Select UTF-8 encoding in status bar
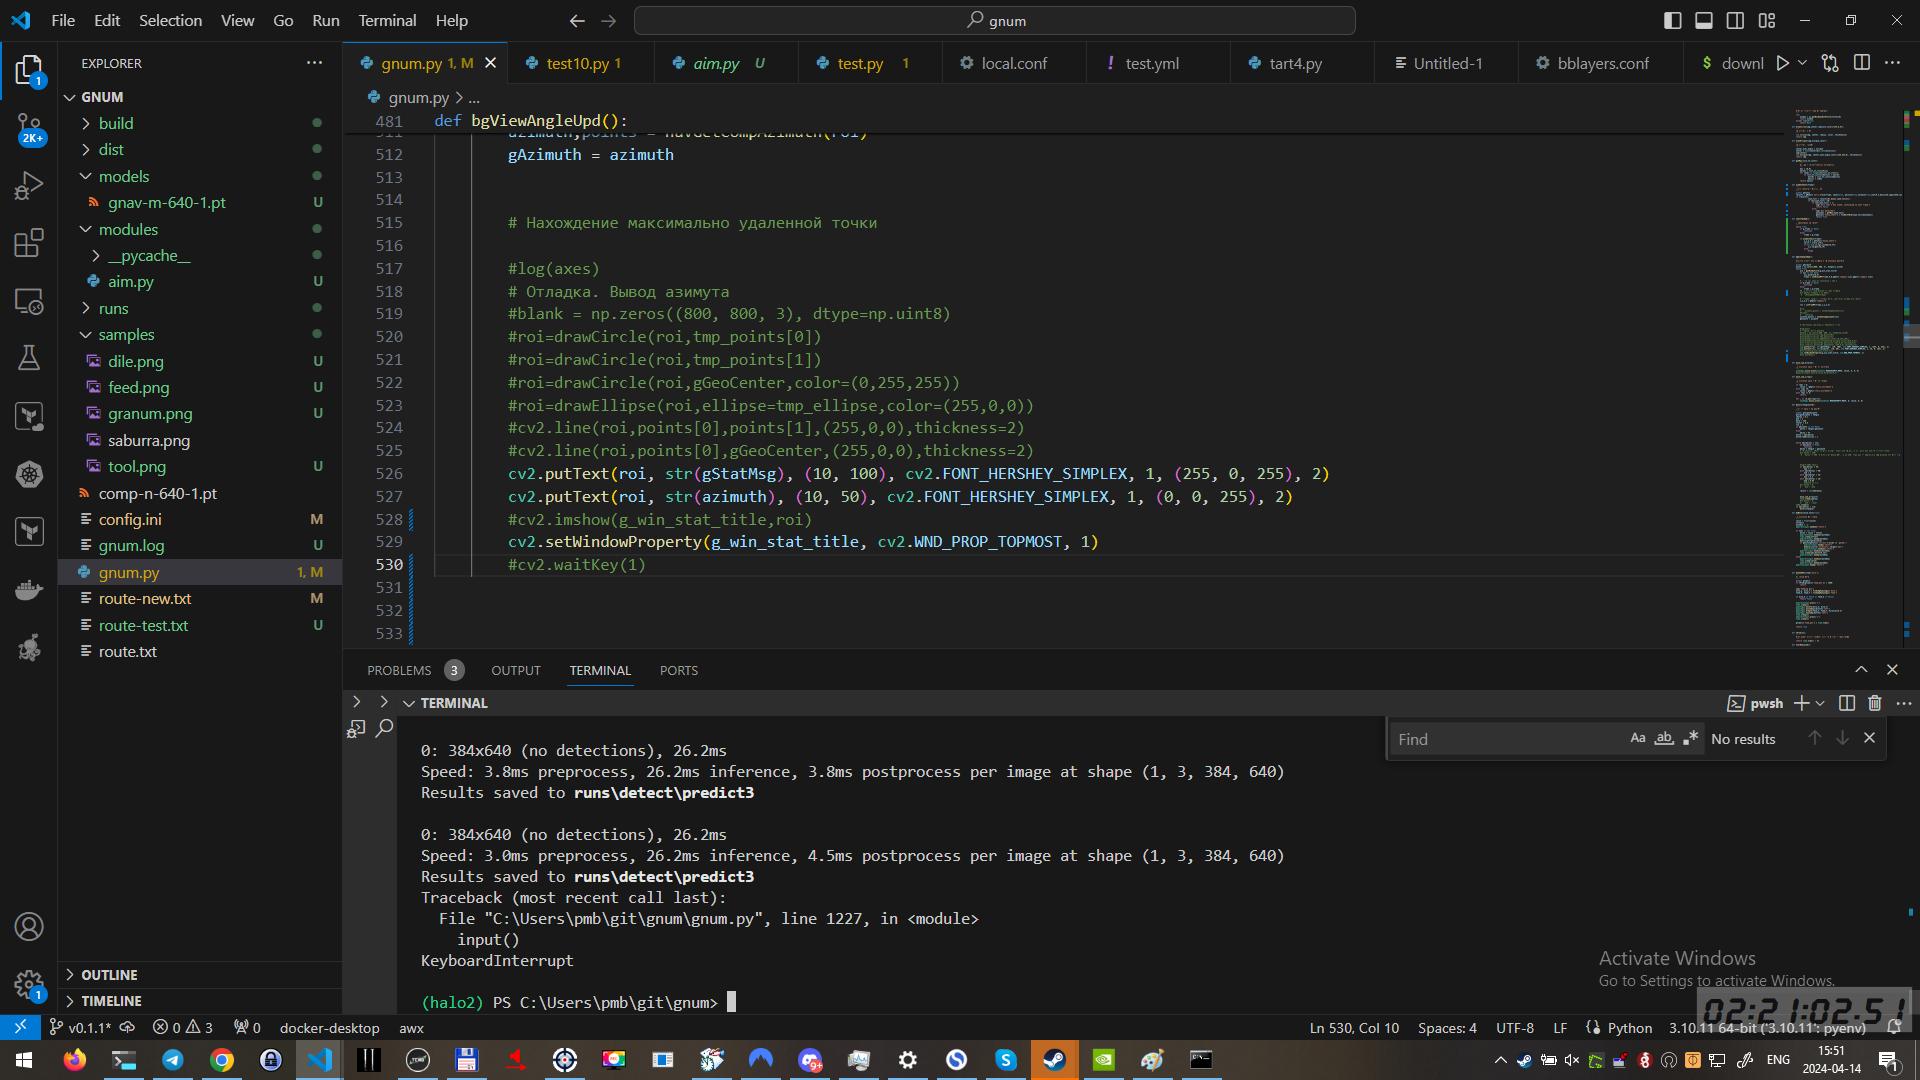This screenshot has width=1920, height=1080. point(1515,1027)
